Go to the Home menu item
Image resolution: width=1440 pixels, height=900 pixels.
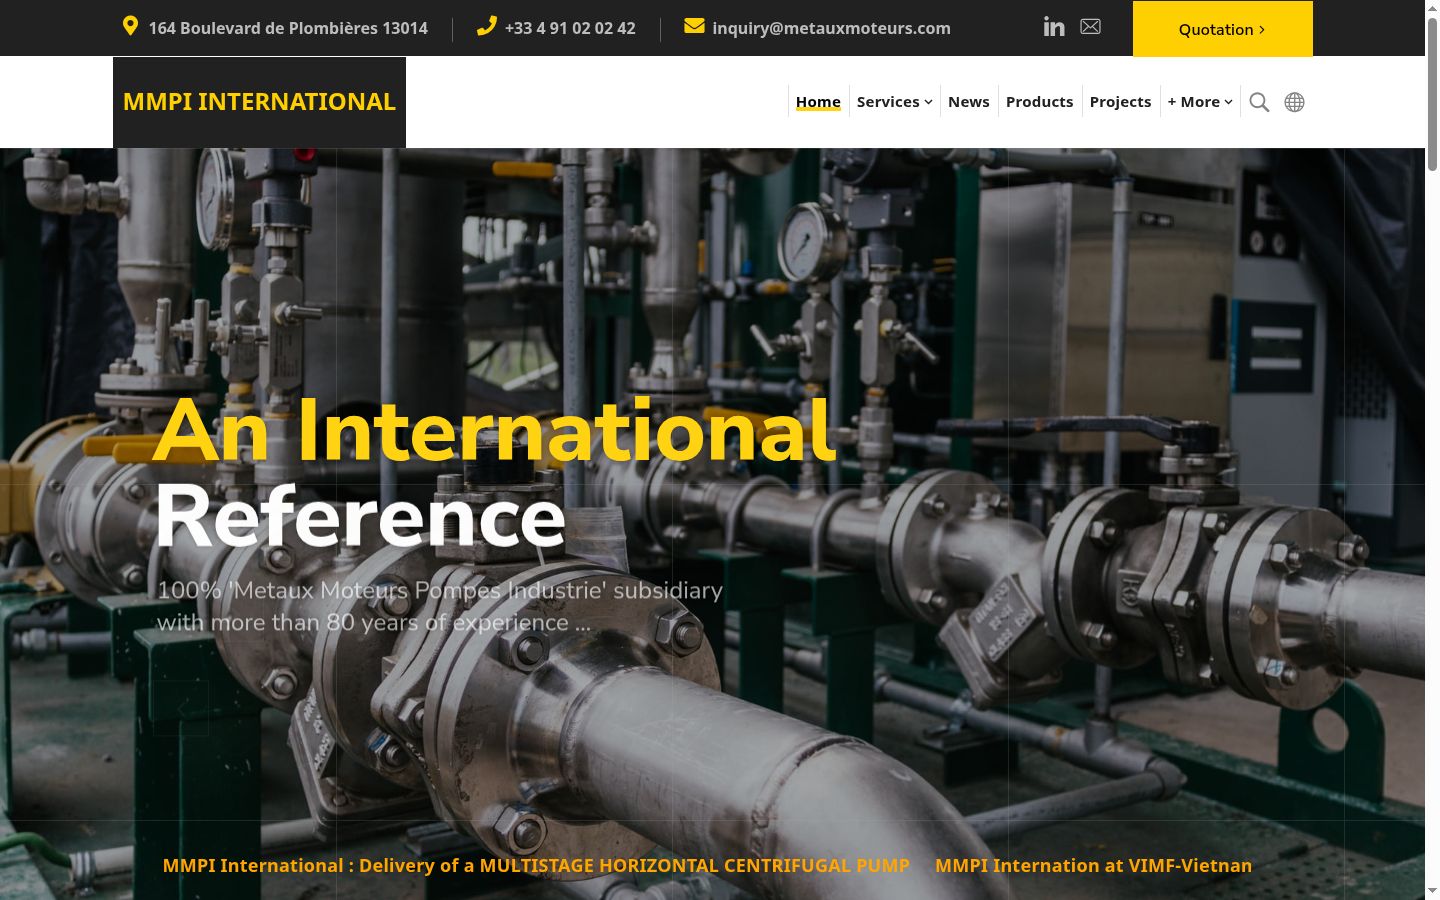(818, 102)
